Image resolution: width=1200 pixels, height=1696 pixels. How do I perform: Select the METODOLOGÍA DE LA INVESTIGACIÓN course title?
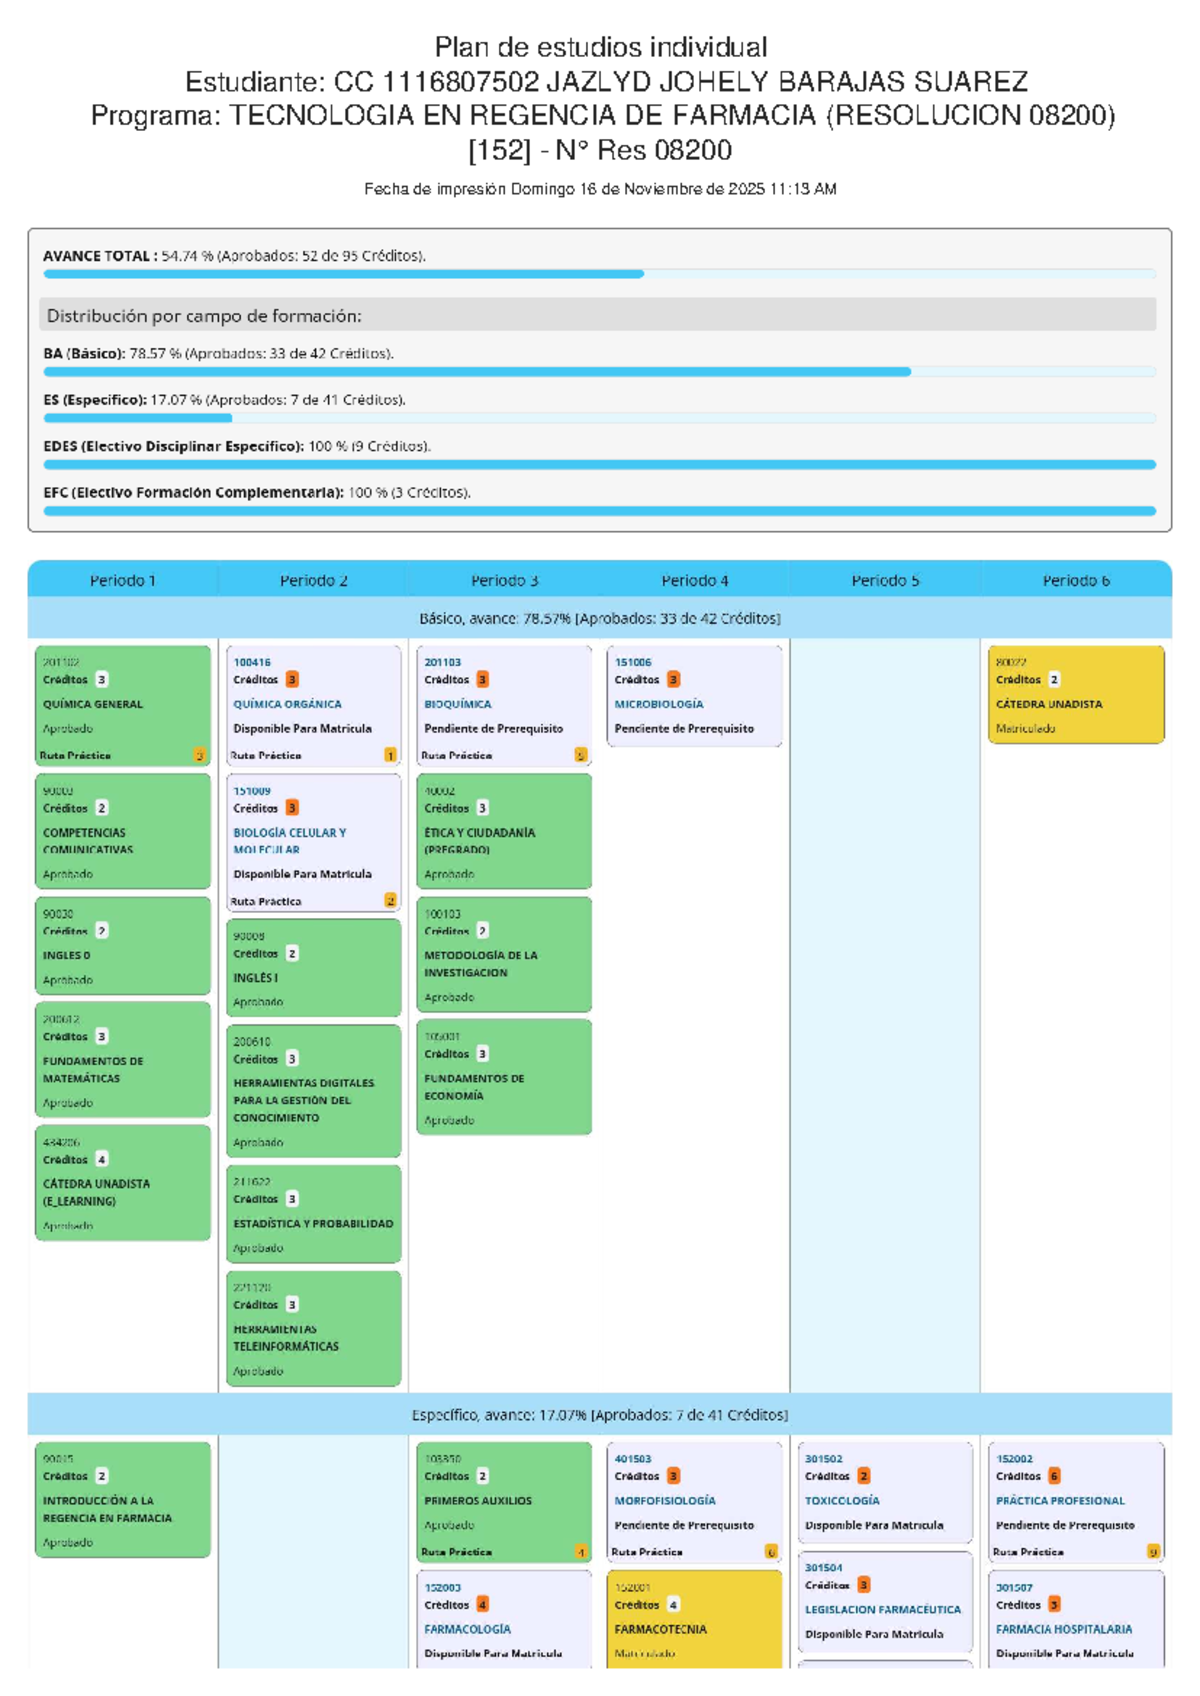[480, 964]
